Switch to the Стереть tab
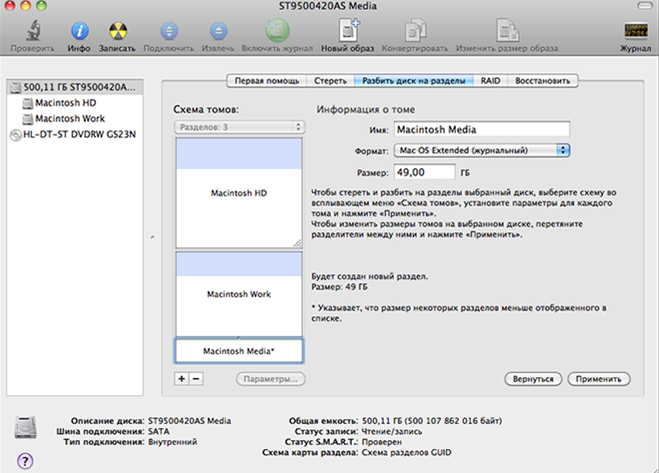 tap(330, 79)
